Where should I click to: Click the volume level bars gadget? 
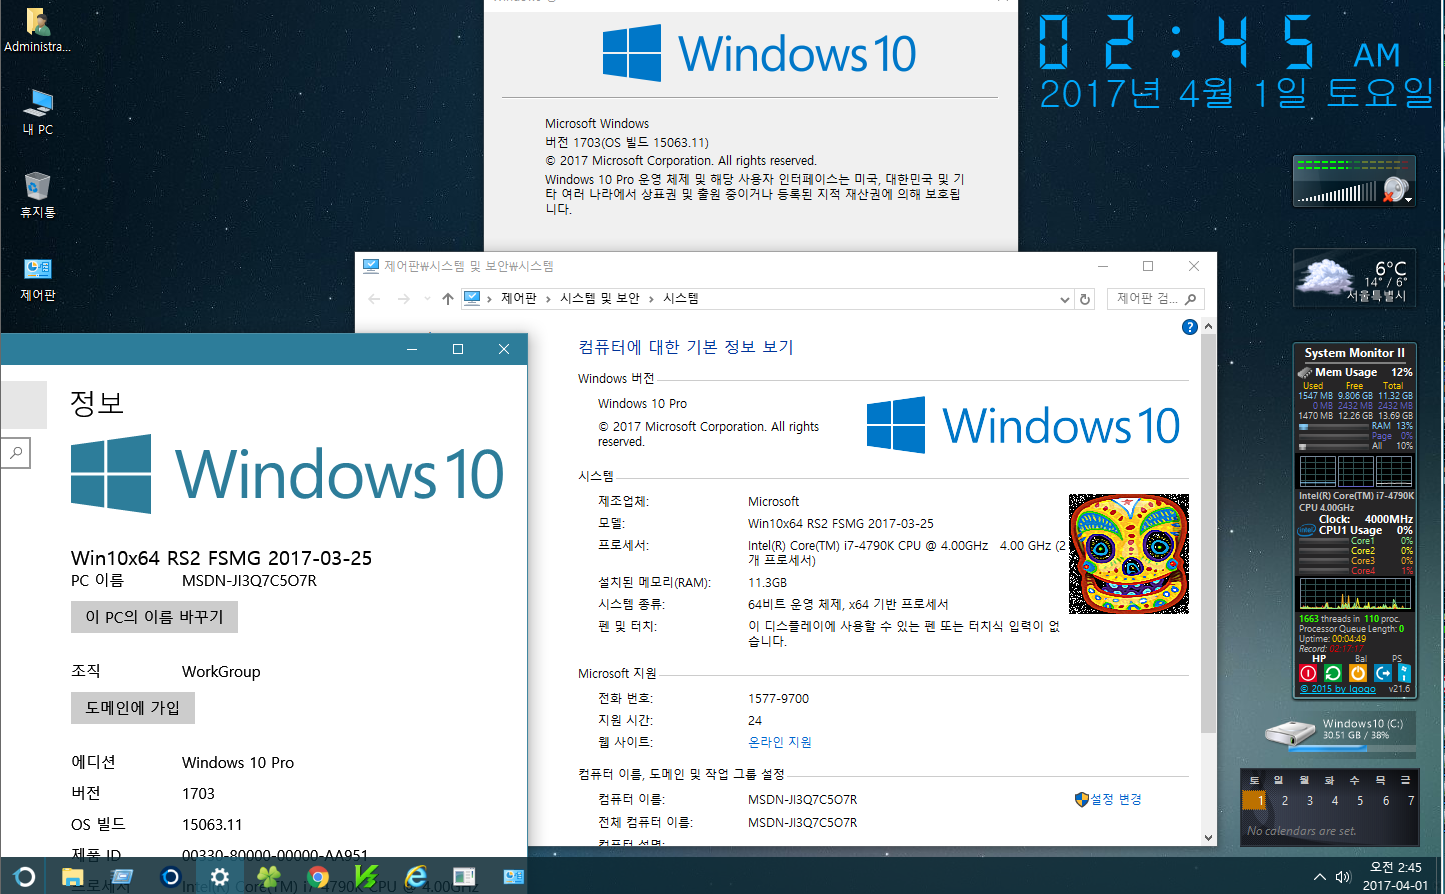click(1337, 193)
